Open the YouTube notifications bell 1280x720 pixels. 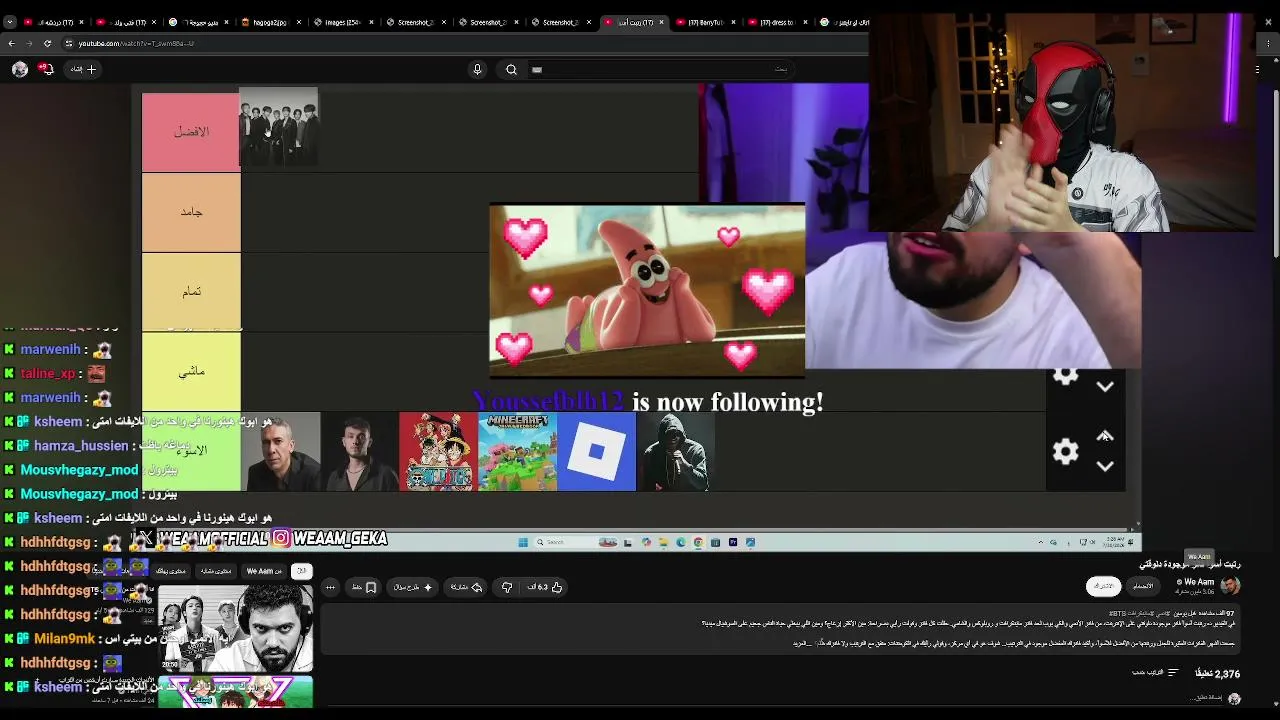46,69
